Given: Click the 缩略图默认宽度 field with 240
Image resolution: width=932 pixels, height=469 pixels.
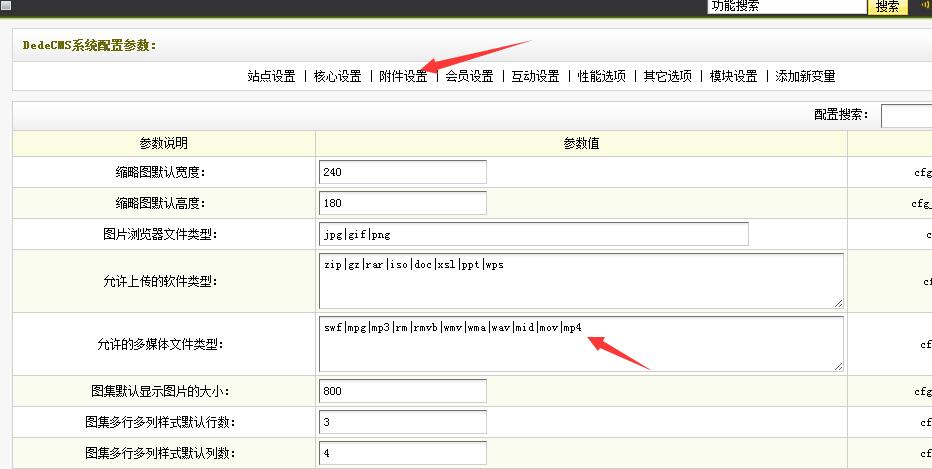Looking at the screenshot, I should coord(402,172).
